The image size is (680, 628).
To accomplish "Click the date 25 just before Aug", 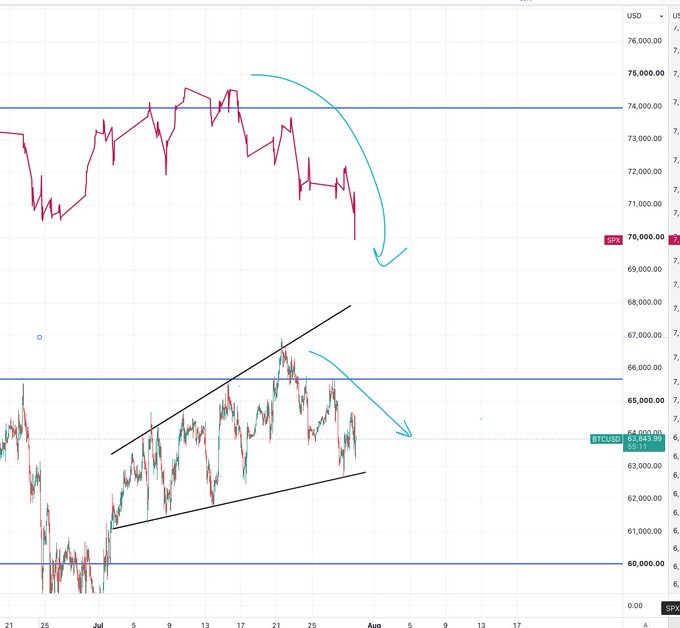I will click(x=312, y=625).
